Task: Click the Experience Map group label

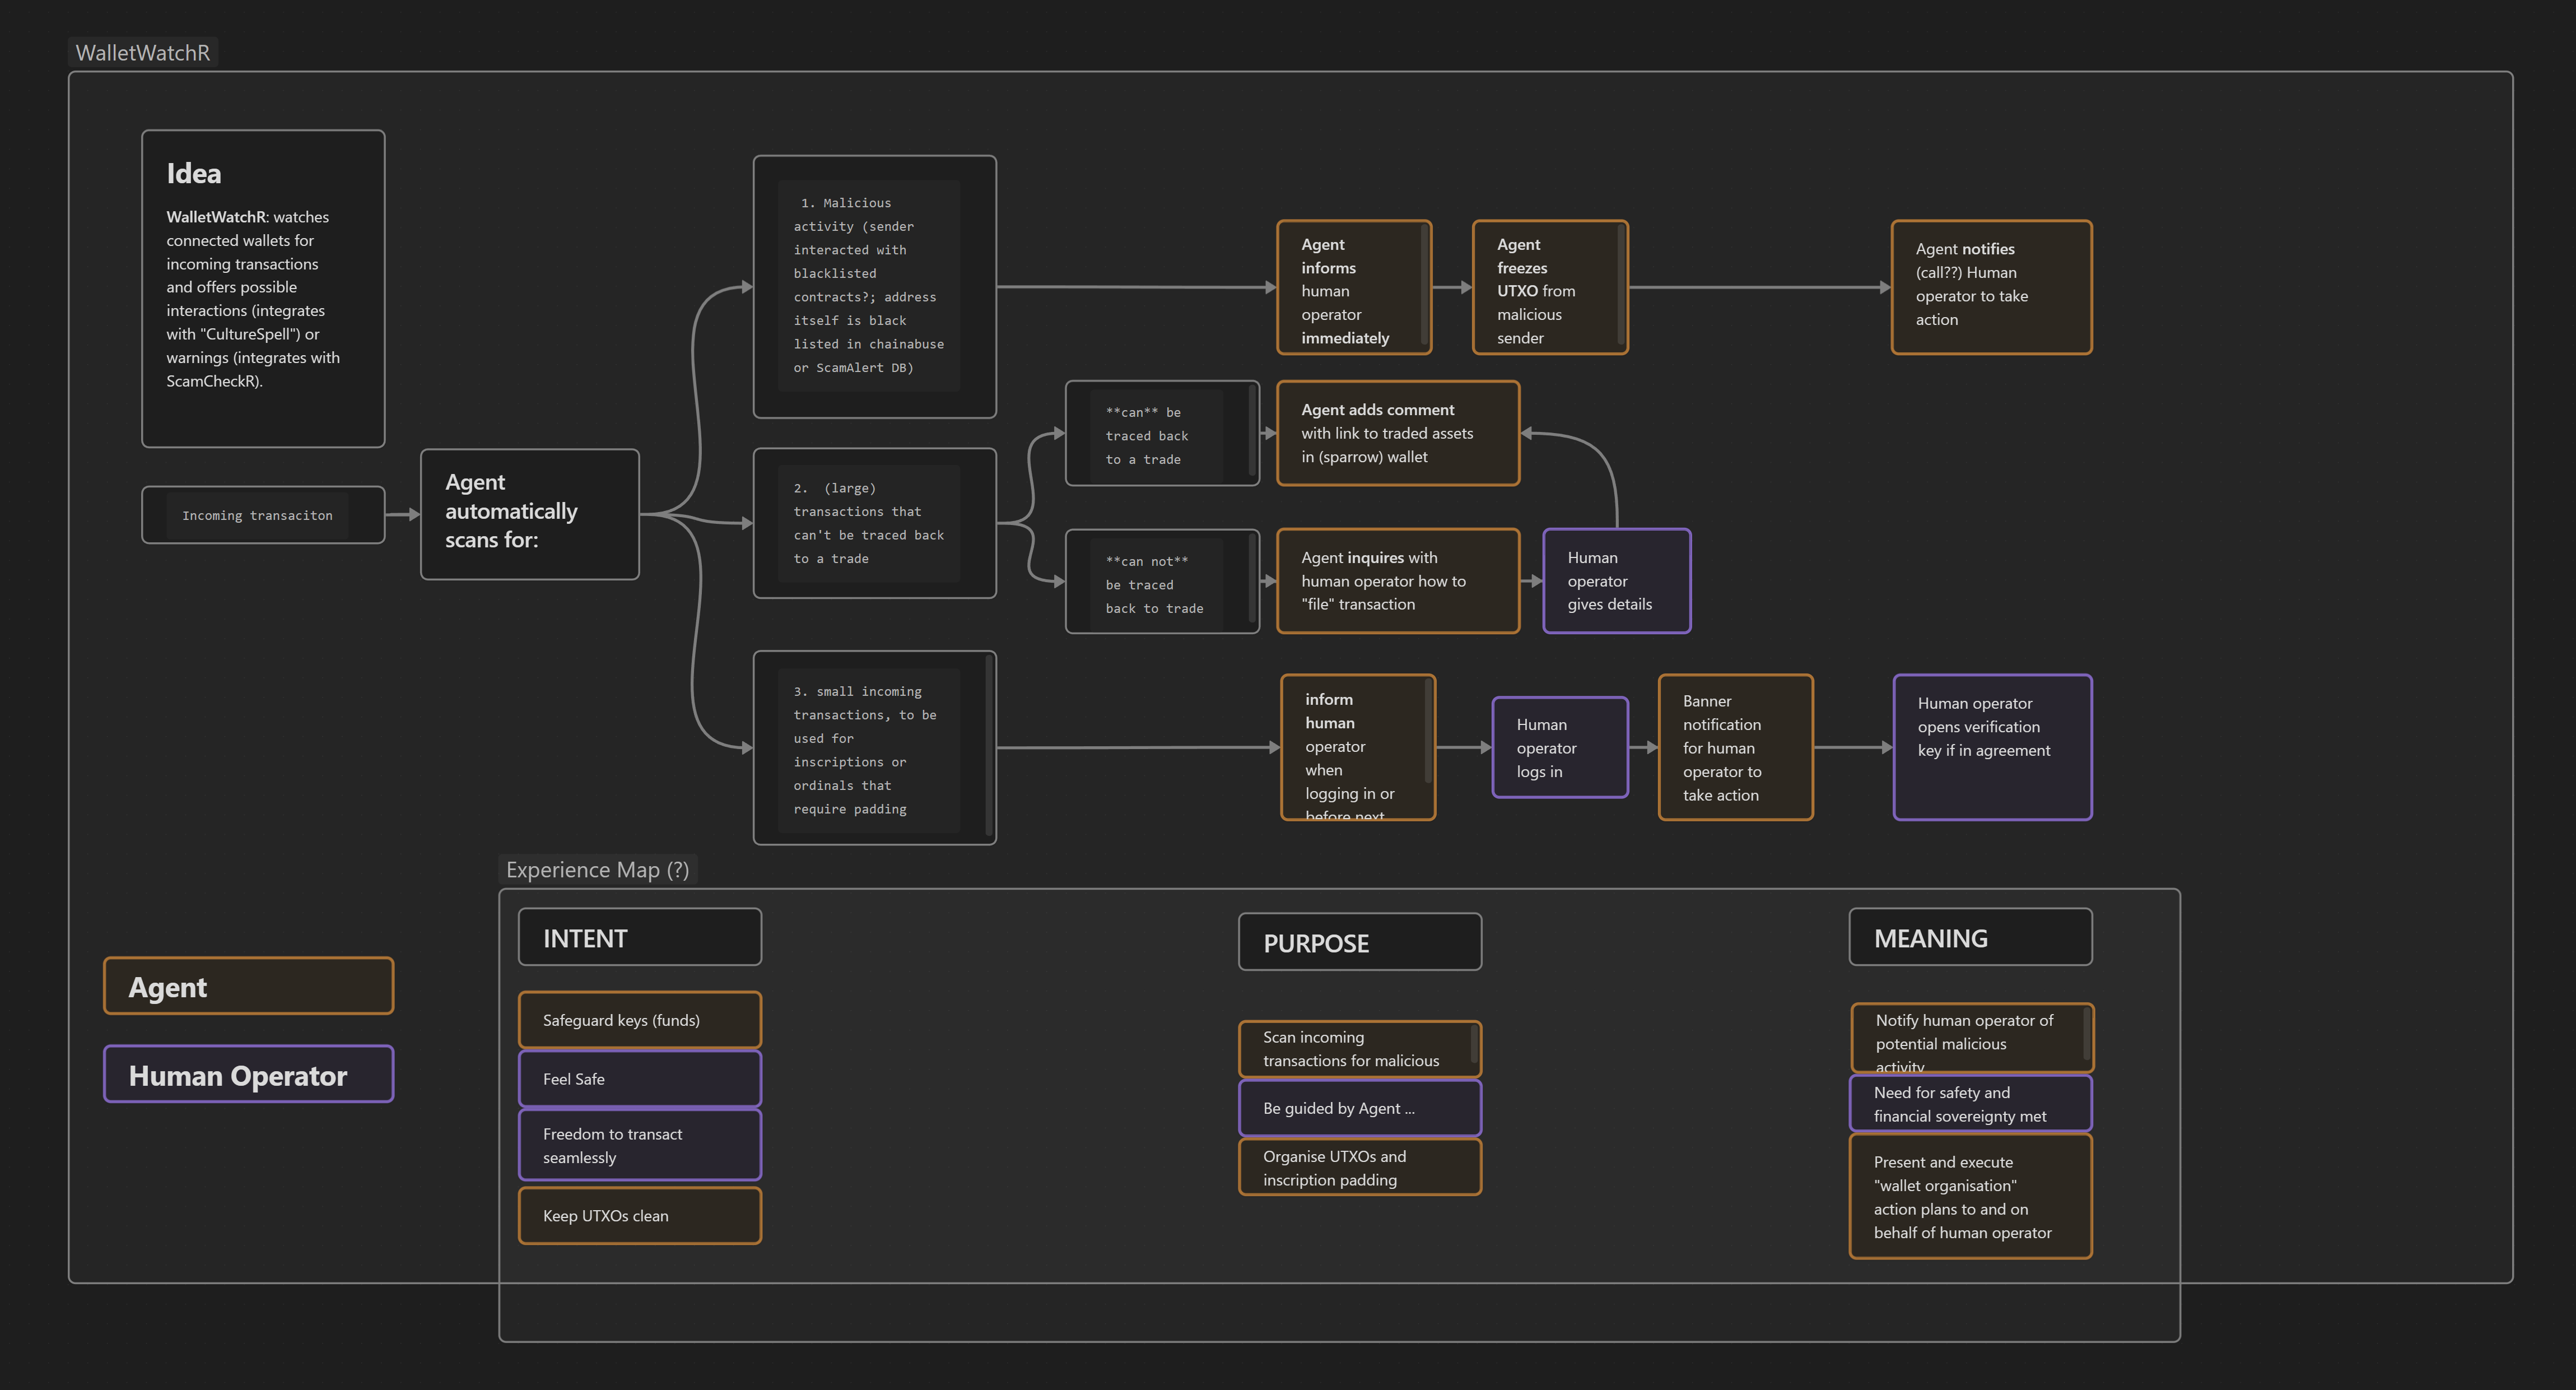Action: pyautogui.click(x=597, y=870)
